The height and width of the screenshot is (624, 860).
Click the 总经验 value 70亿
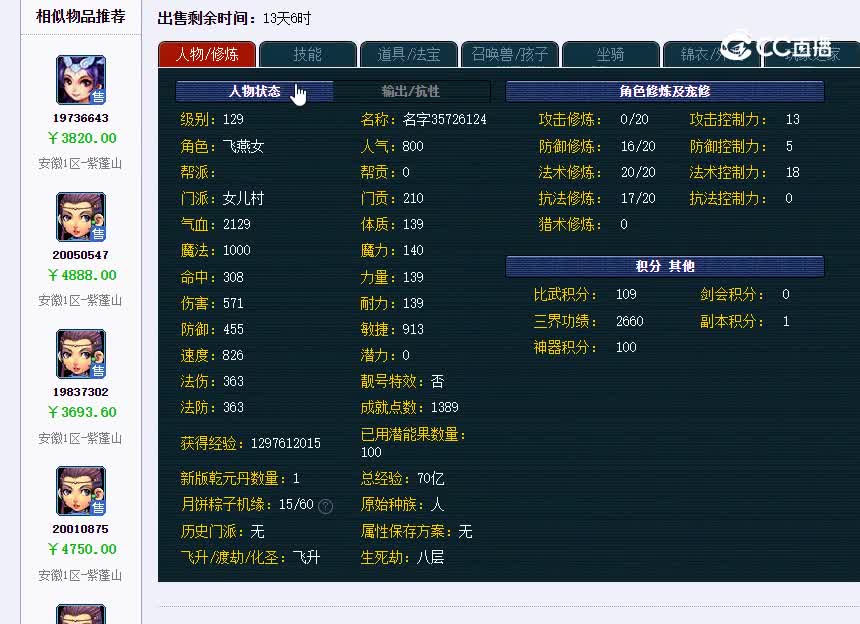(x=431, y=479)
